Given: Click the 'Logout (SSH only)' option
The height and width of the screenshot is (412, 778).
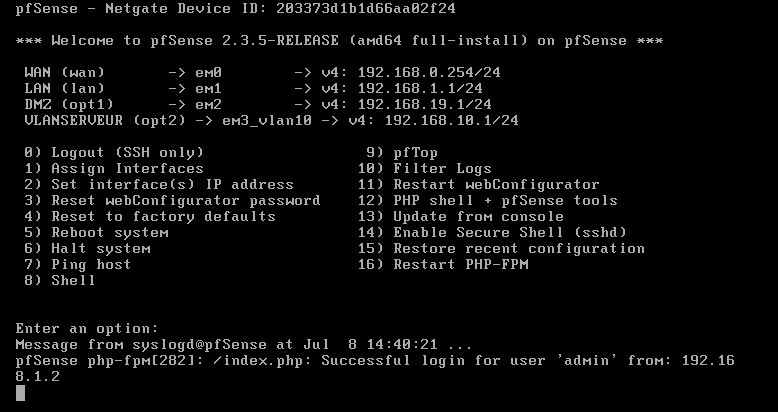Looking at the screenshot, I should [x=114, y=153].
